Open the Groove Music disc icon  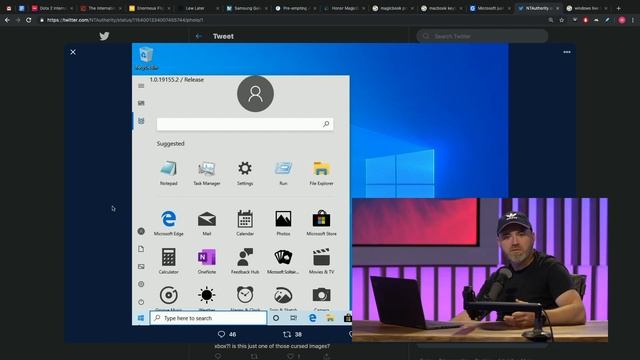click(x=169, y=295)
